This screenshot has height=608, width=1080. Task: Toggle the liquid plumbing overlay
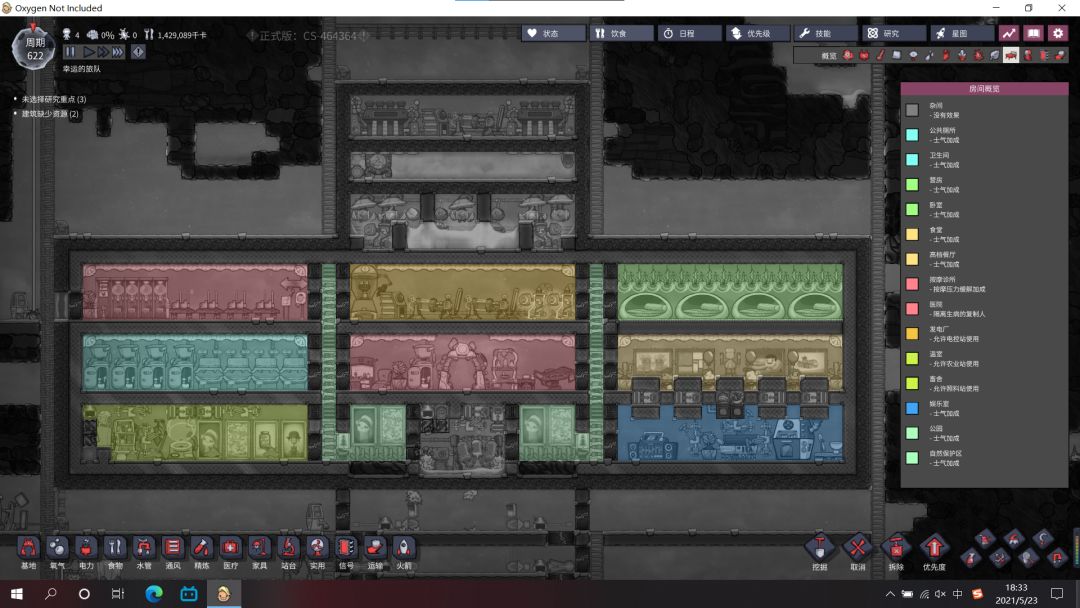pyautogui.click(x=929, y=55)
